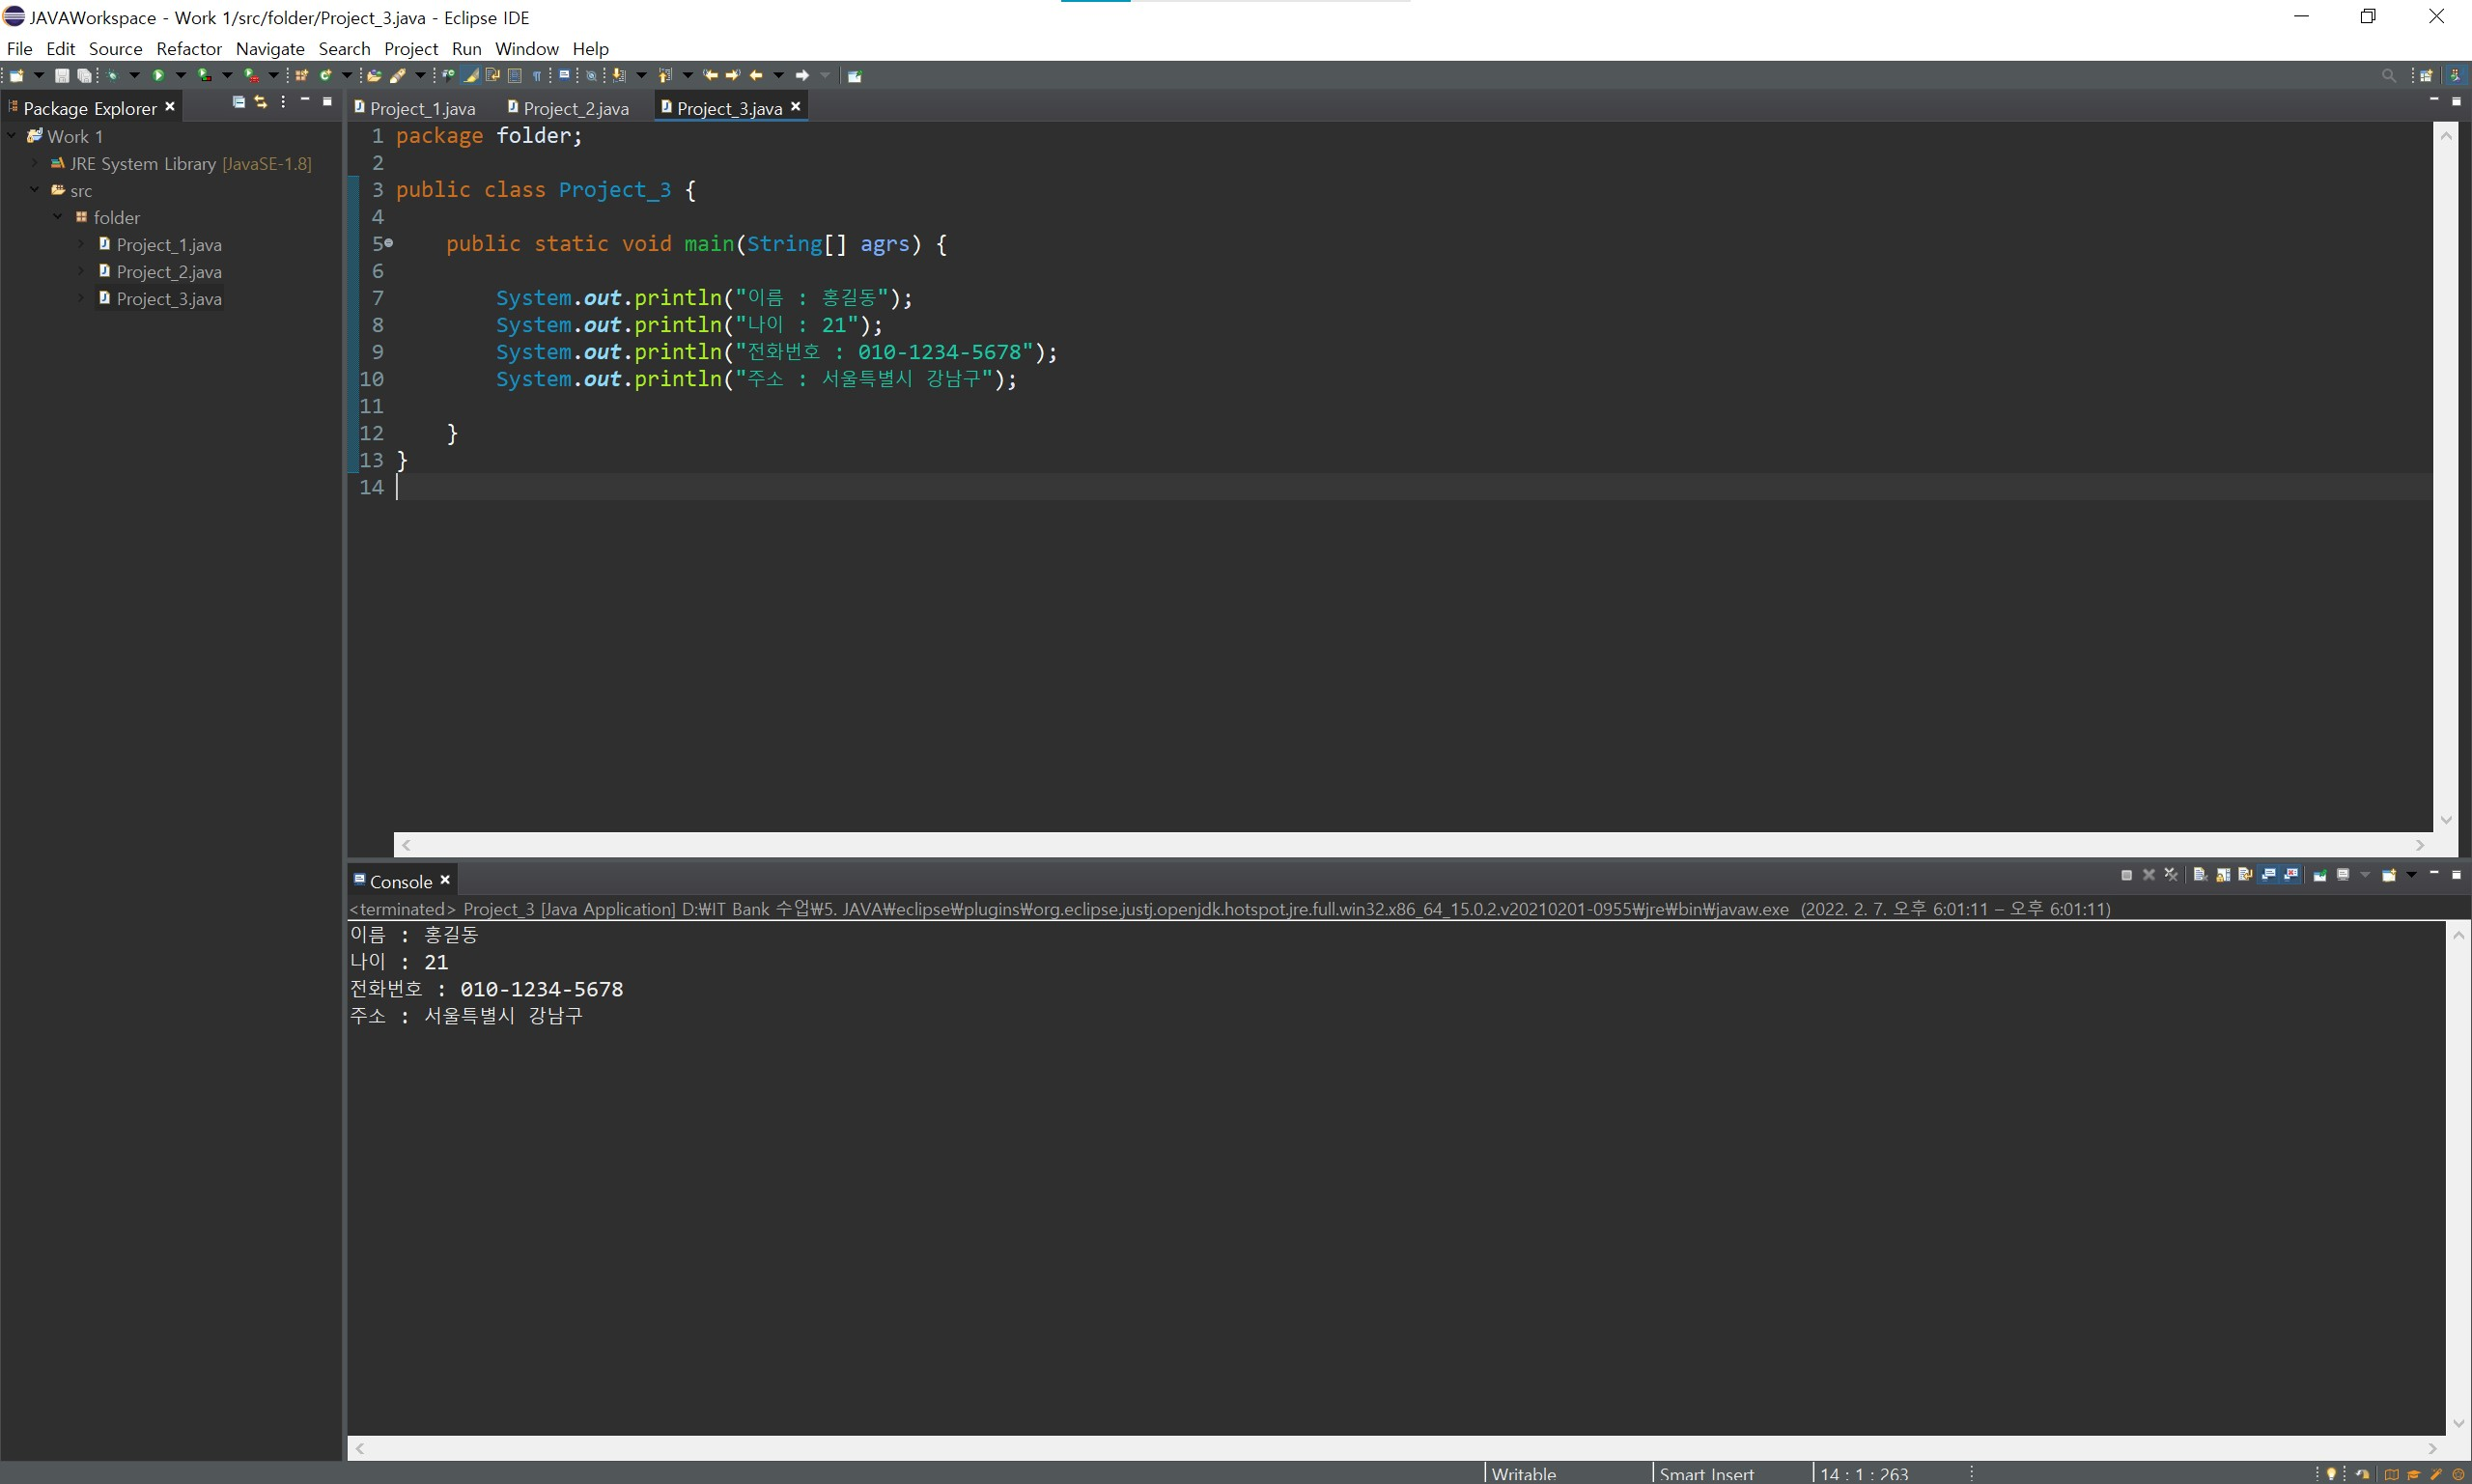This screenshot has height=1484, width=2472.
Task: Select Project_2.java in Package Explorer
Action: point(168,272)
